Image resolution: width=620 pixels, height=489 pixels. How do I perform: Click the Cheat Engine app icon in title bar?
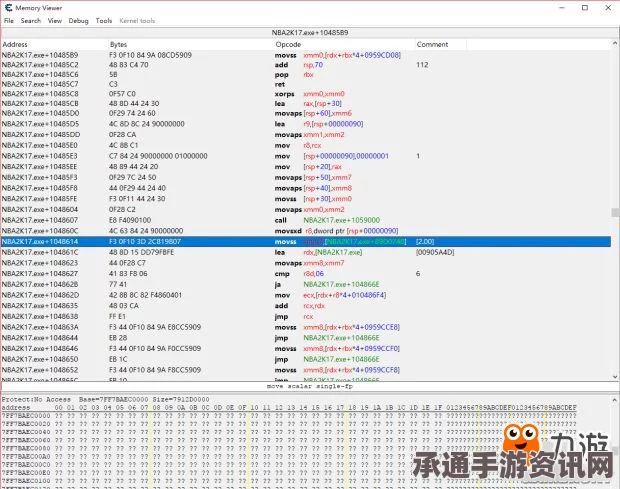coord(8,8)
